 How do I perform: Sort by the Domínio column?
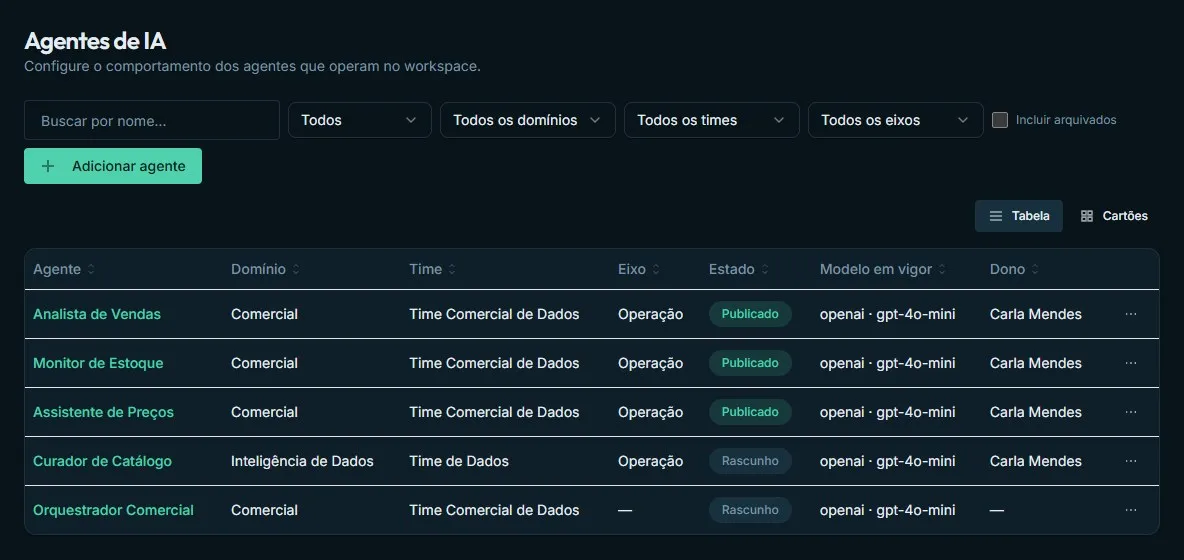pos(265,269)
